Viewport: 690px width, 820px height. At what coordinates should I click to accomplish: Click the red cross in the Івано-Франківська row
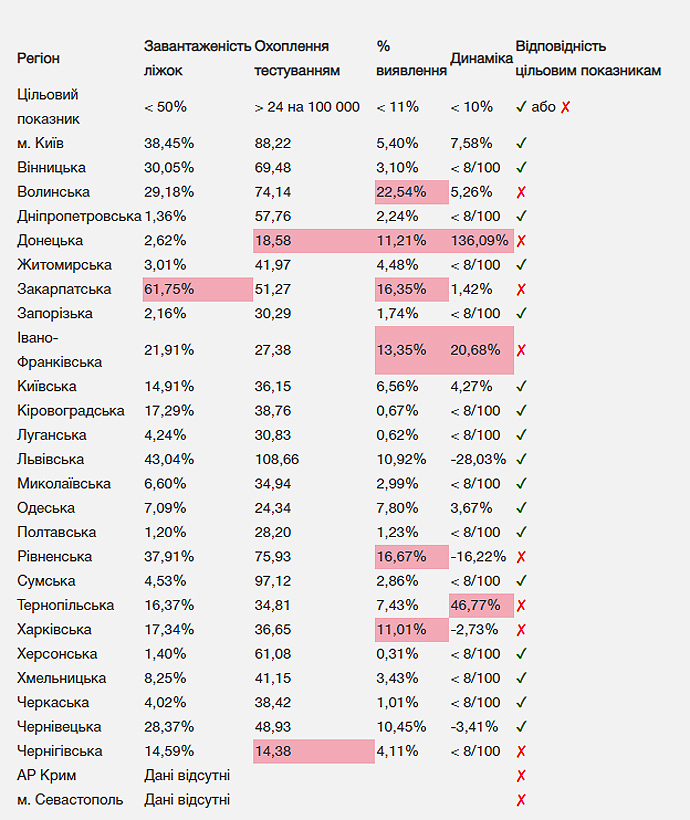coord(521,351)
